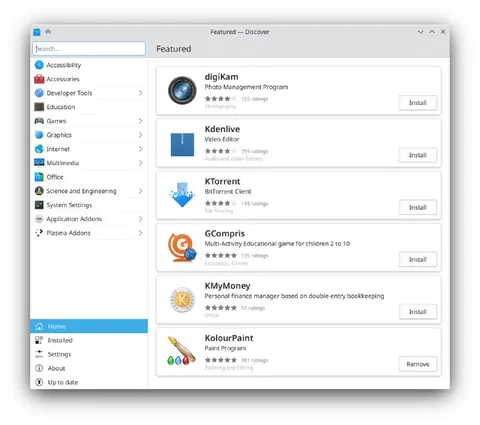This screenshot has width=480, height=425.
Task: Expand the Internet category arrow
Action: point(140,149)
